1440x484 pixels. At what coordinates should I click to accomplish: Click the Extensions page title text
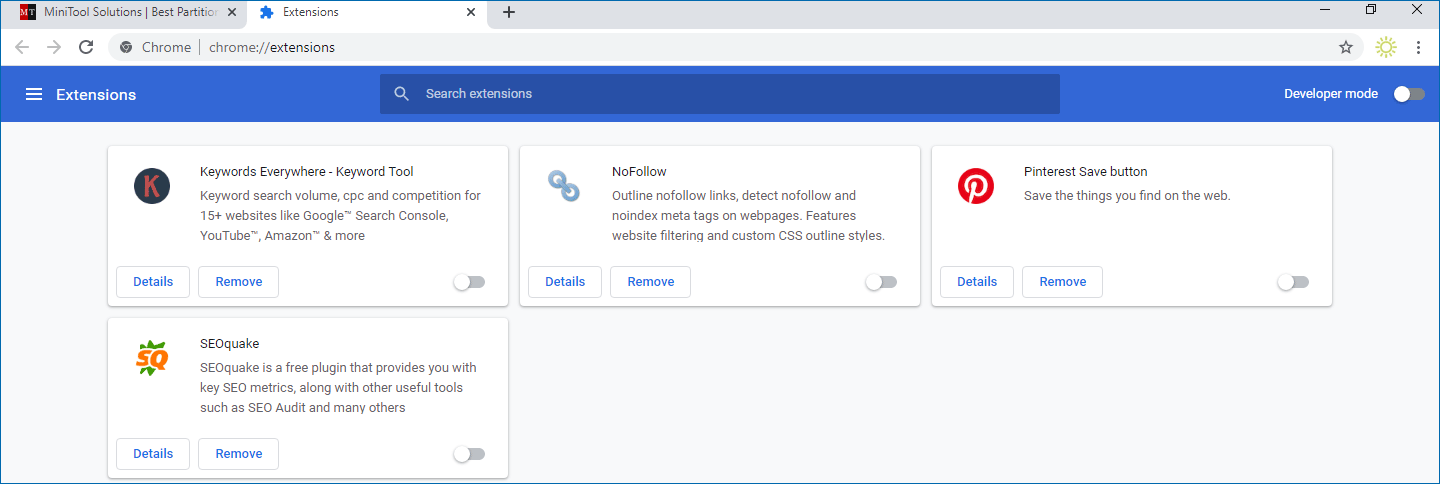point(96,95)
